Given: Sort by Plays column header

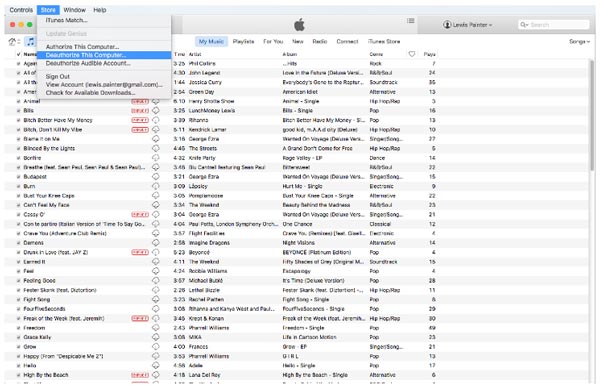Looking at the screenshot, I should coord(430,54).
